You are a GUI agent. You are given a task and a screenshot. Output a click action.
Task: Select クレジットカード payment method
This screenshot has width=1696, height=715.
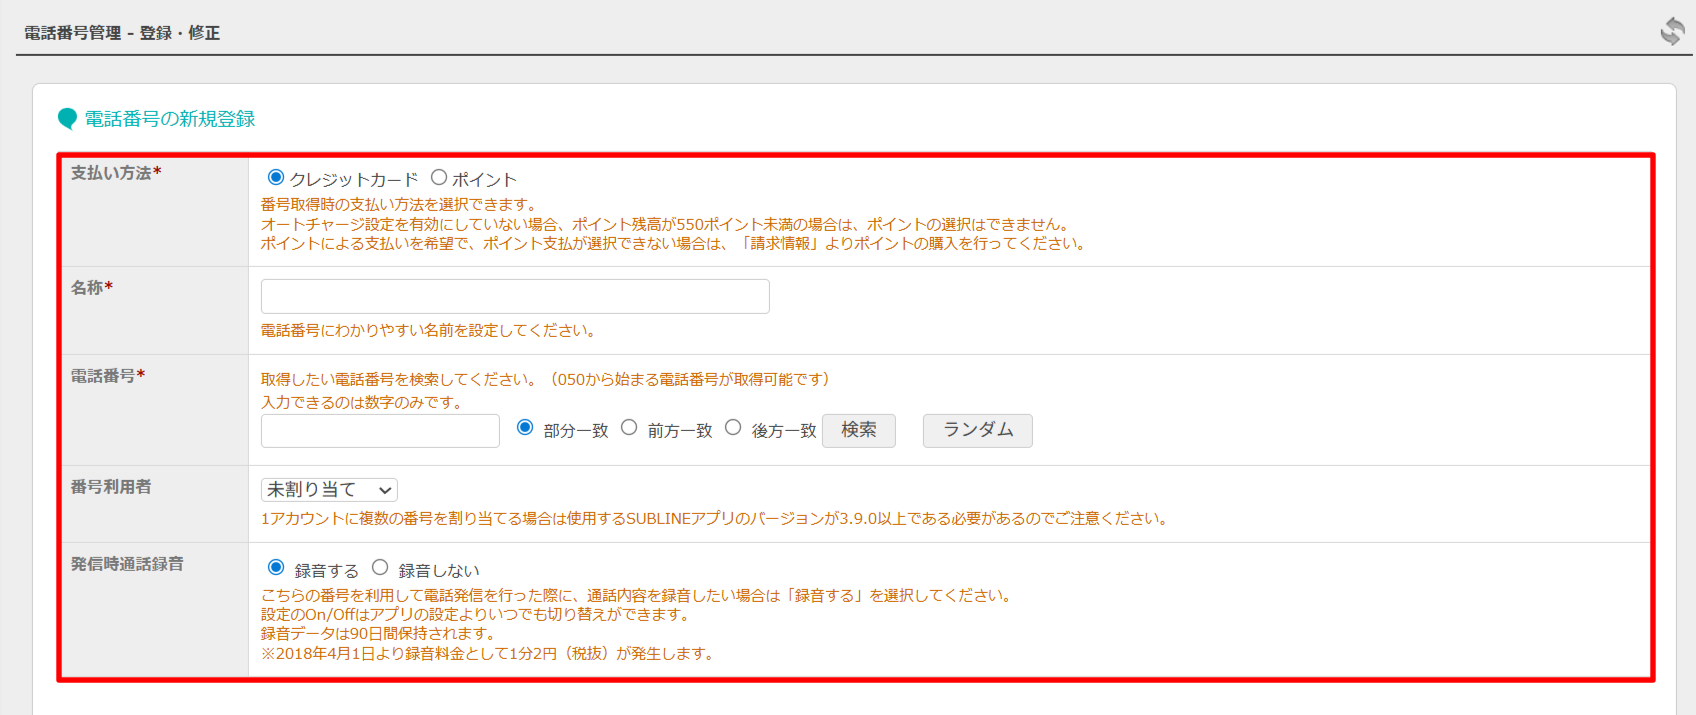276,177
